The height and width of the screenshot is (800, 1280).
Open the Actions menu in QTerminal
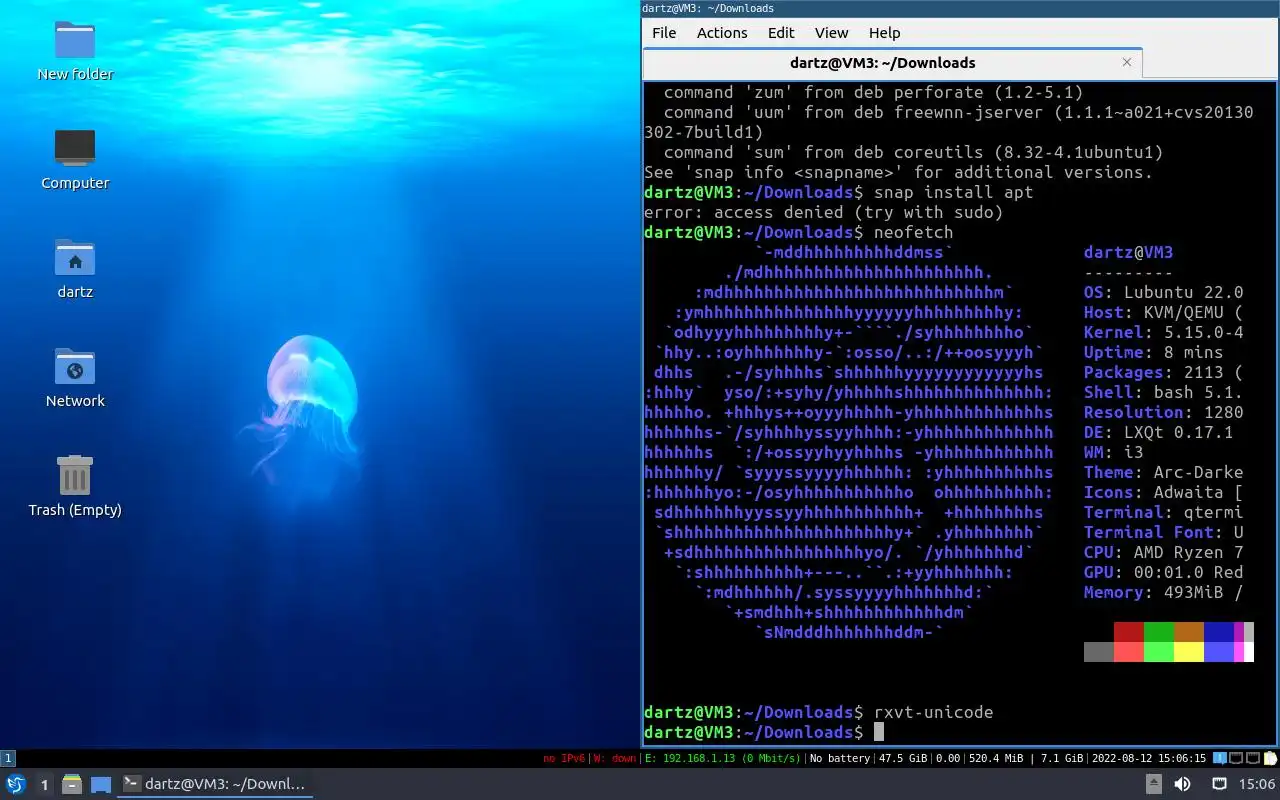(x=722, y=32)
